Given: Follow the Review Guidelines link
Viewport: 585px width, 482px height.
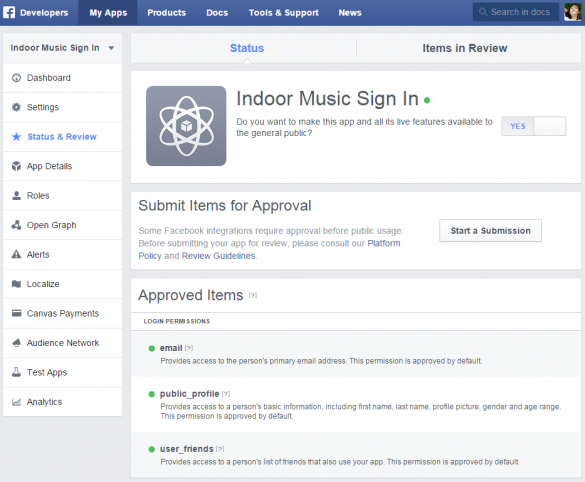Looking at the screenshot, I should (x=218, y=256).
